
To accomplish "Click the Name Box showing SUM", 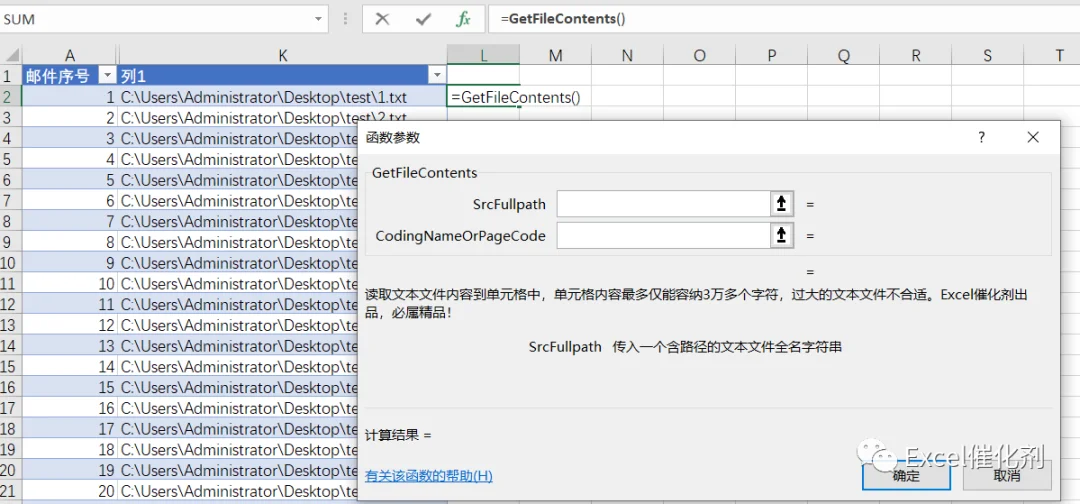I will 155,19.
